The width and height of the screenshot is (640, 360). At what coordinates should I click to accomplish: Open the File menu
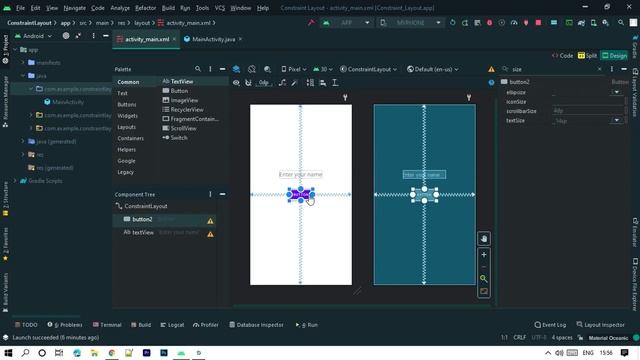(x=20, y=8)
